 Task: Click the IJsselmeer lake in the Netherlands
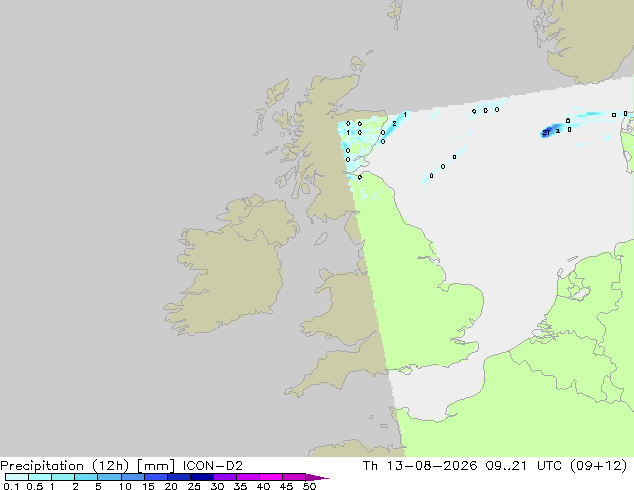tap(580, 293)
